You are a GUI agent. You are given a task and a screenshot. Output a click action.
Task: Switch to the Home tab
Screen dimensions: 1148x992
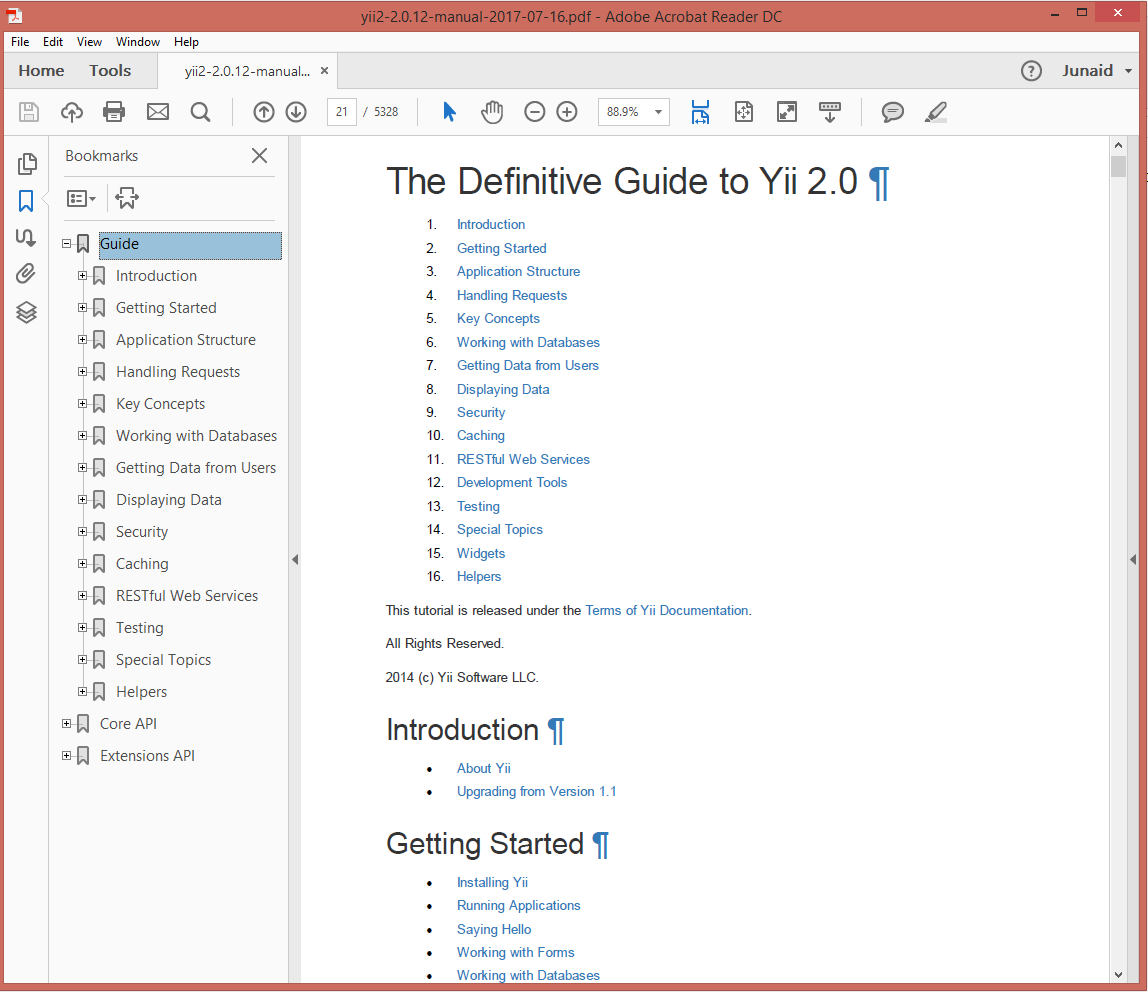click(x=41, y=71)
